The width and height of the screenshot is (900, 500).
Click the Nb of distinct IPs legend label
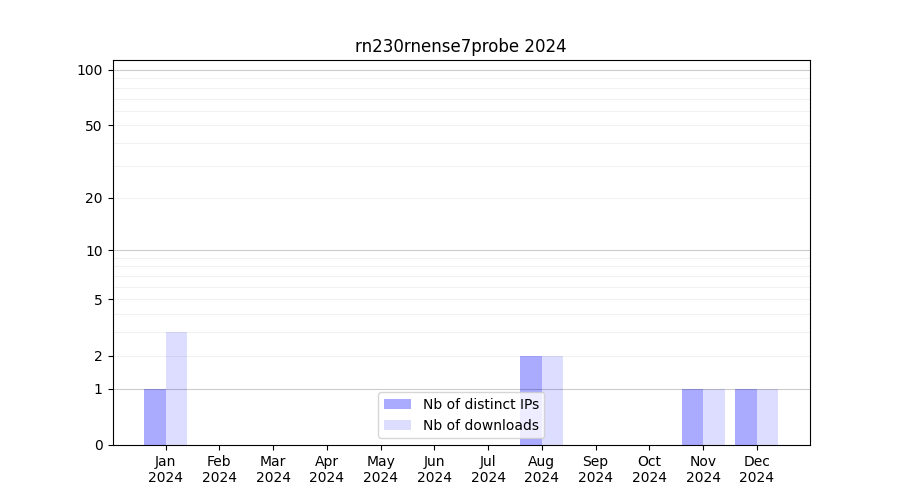[x=480, y=404]
